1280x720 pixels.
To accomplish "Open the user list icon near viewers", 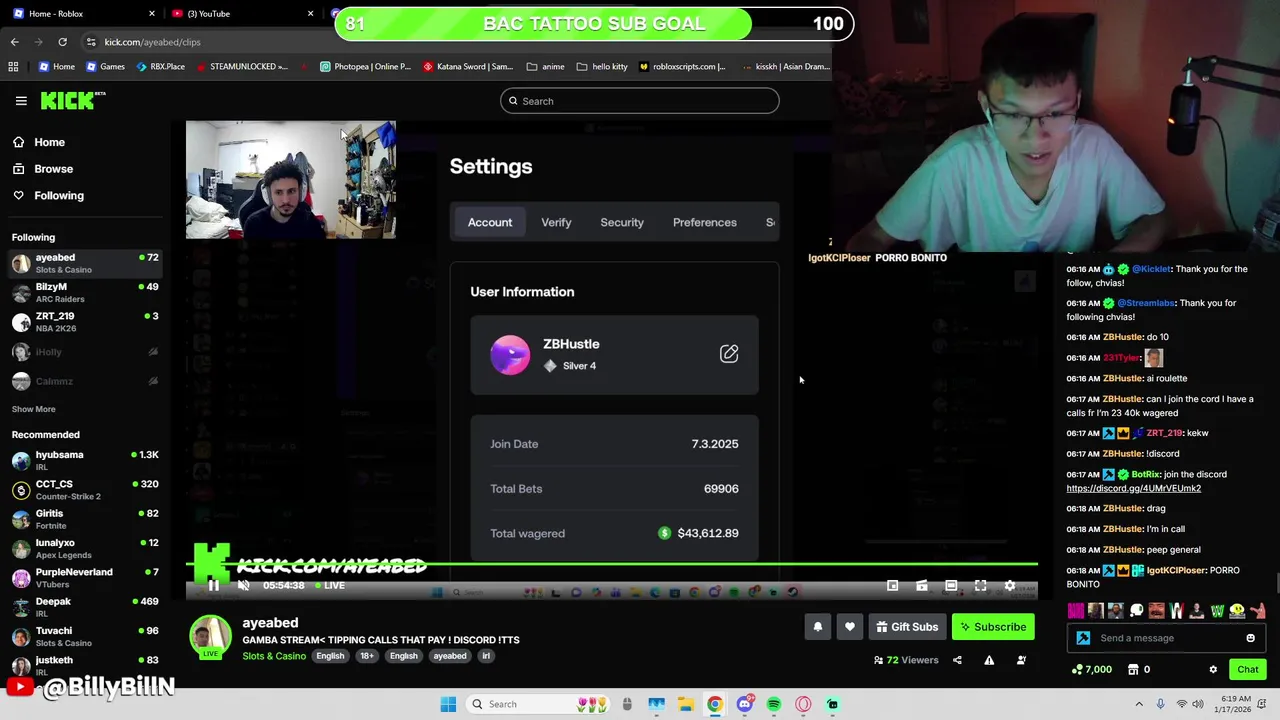I will pyautogui.click(x=1021, y=660).
